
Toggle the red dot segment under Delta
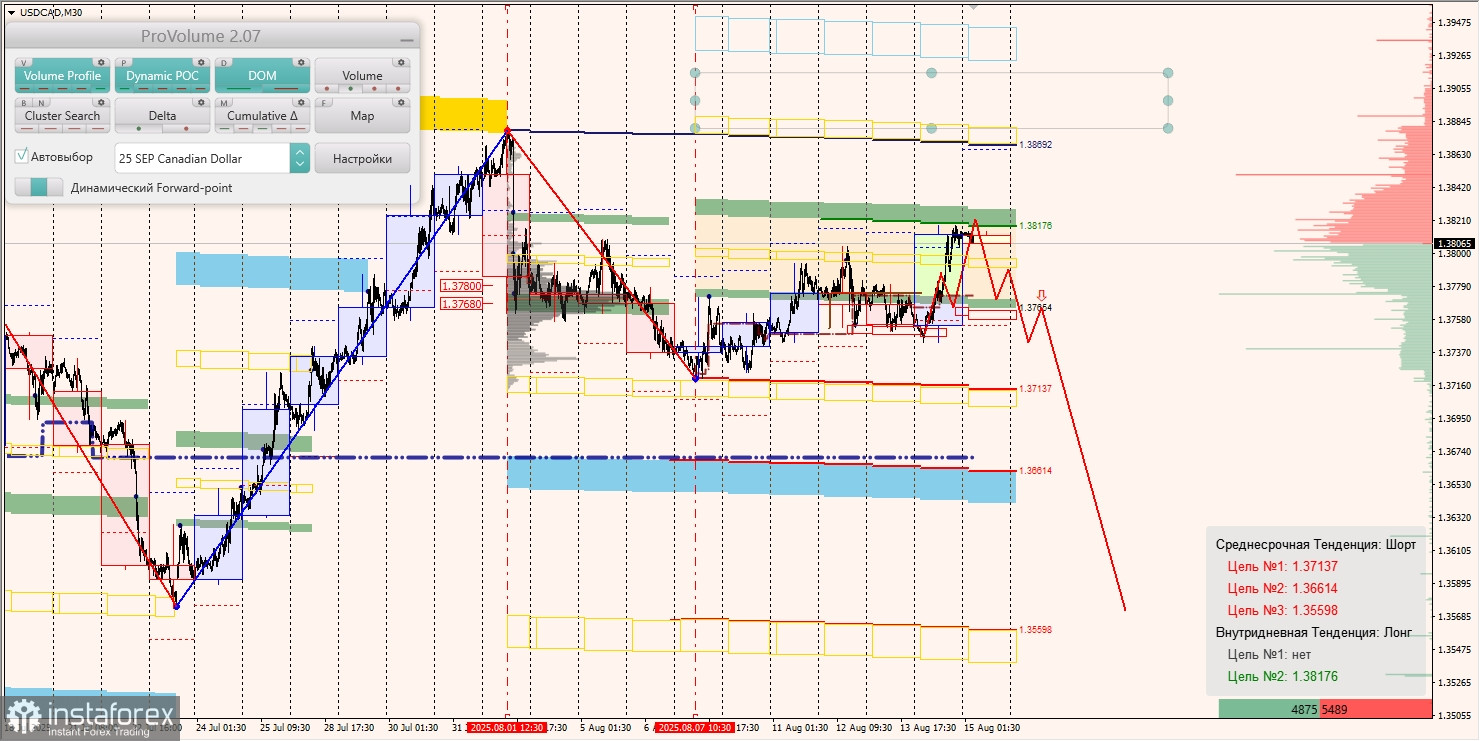coord(186,128)
